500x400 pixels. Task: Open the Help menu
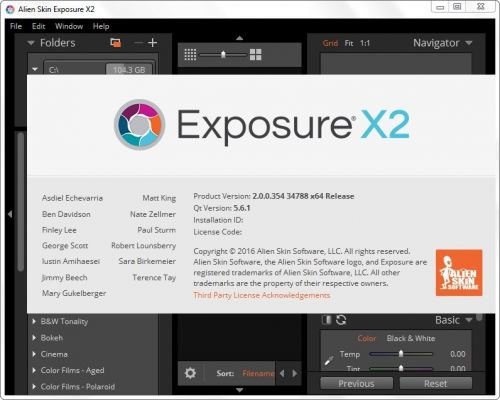coord(101,26)
